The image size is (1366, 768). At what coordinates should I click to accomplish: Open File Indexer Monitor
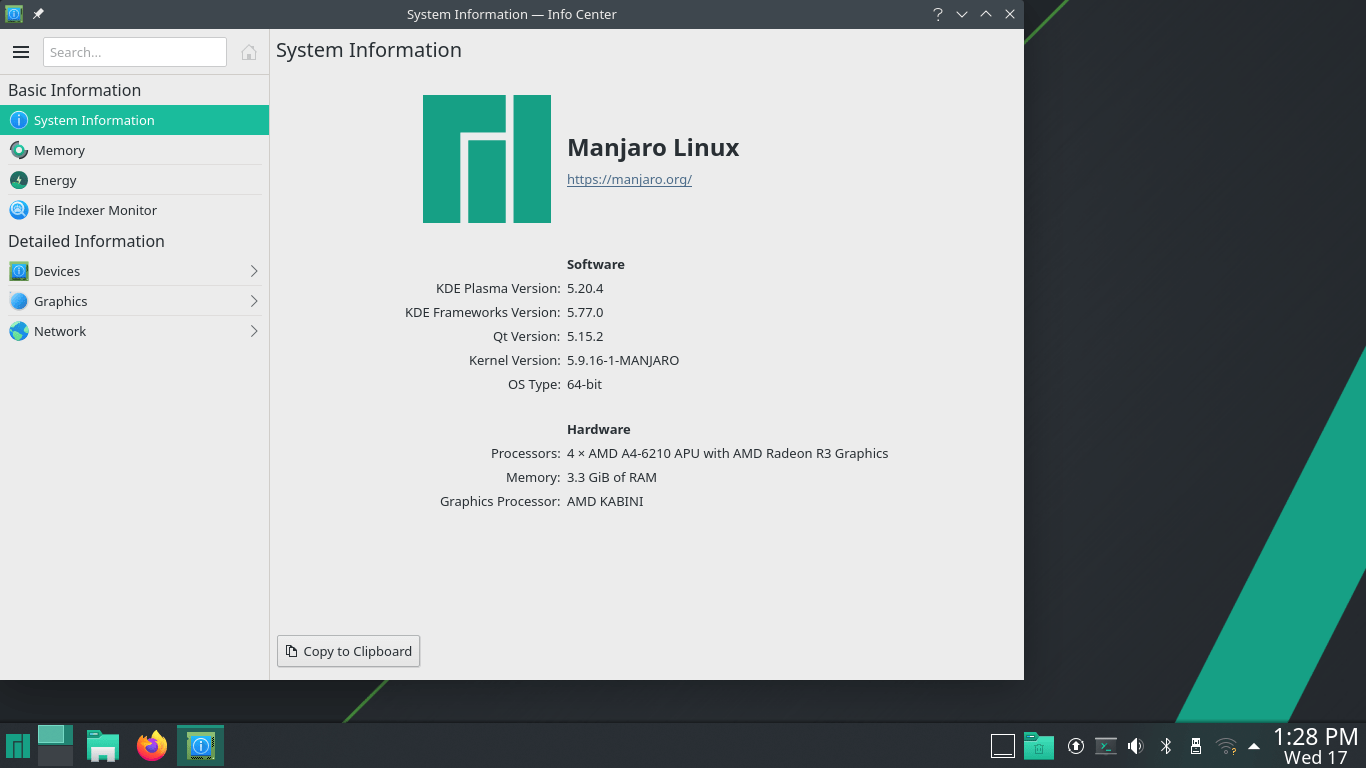[134, 210]
